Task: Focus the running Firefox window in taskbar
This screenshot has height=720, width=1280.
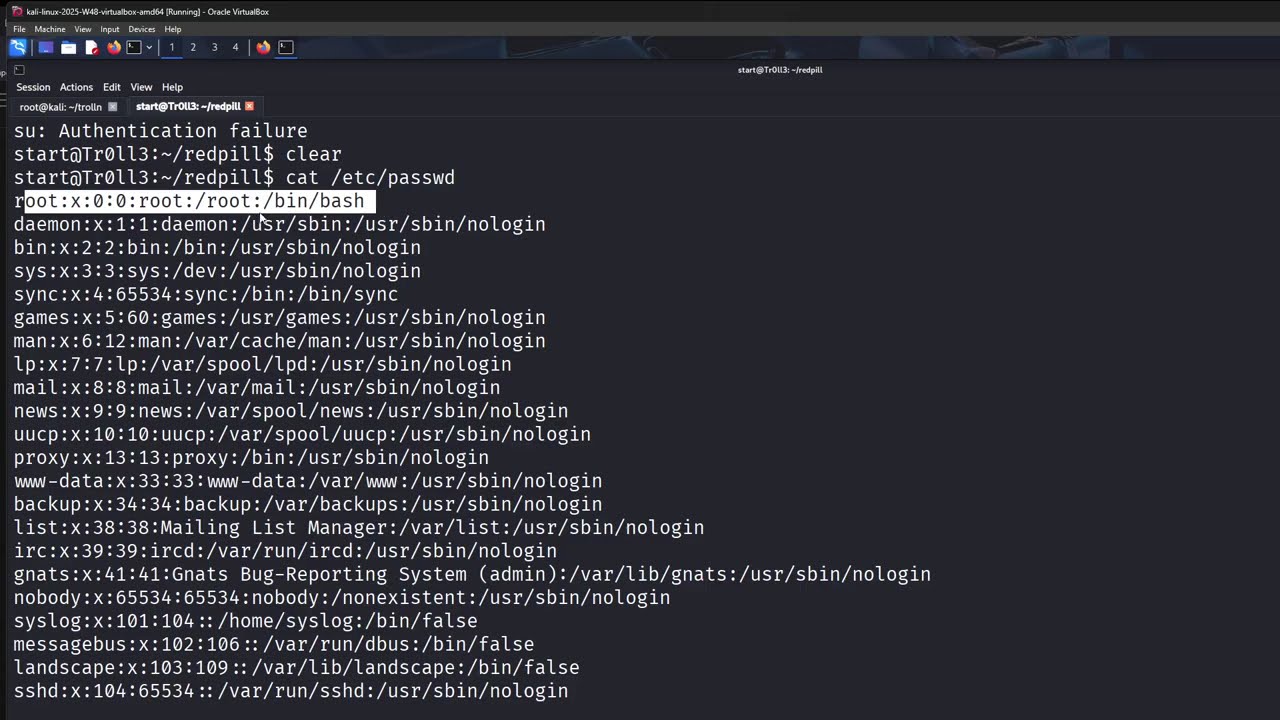Action: tap(263, 47)
